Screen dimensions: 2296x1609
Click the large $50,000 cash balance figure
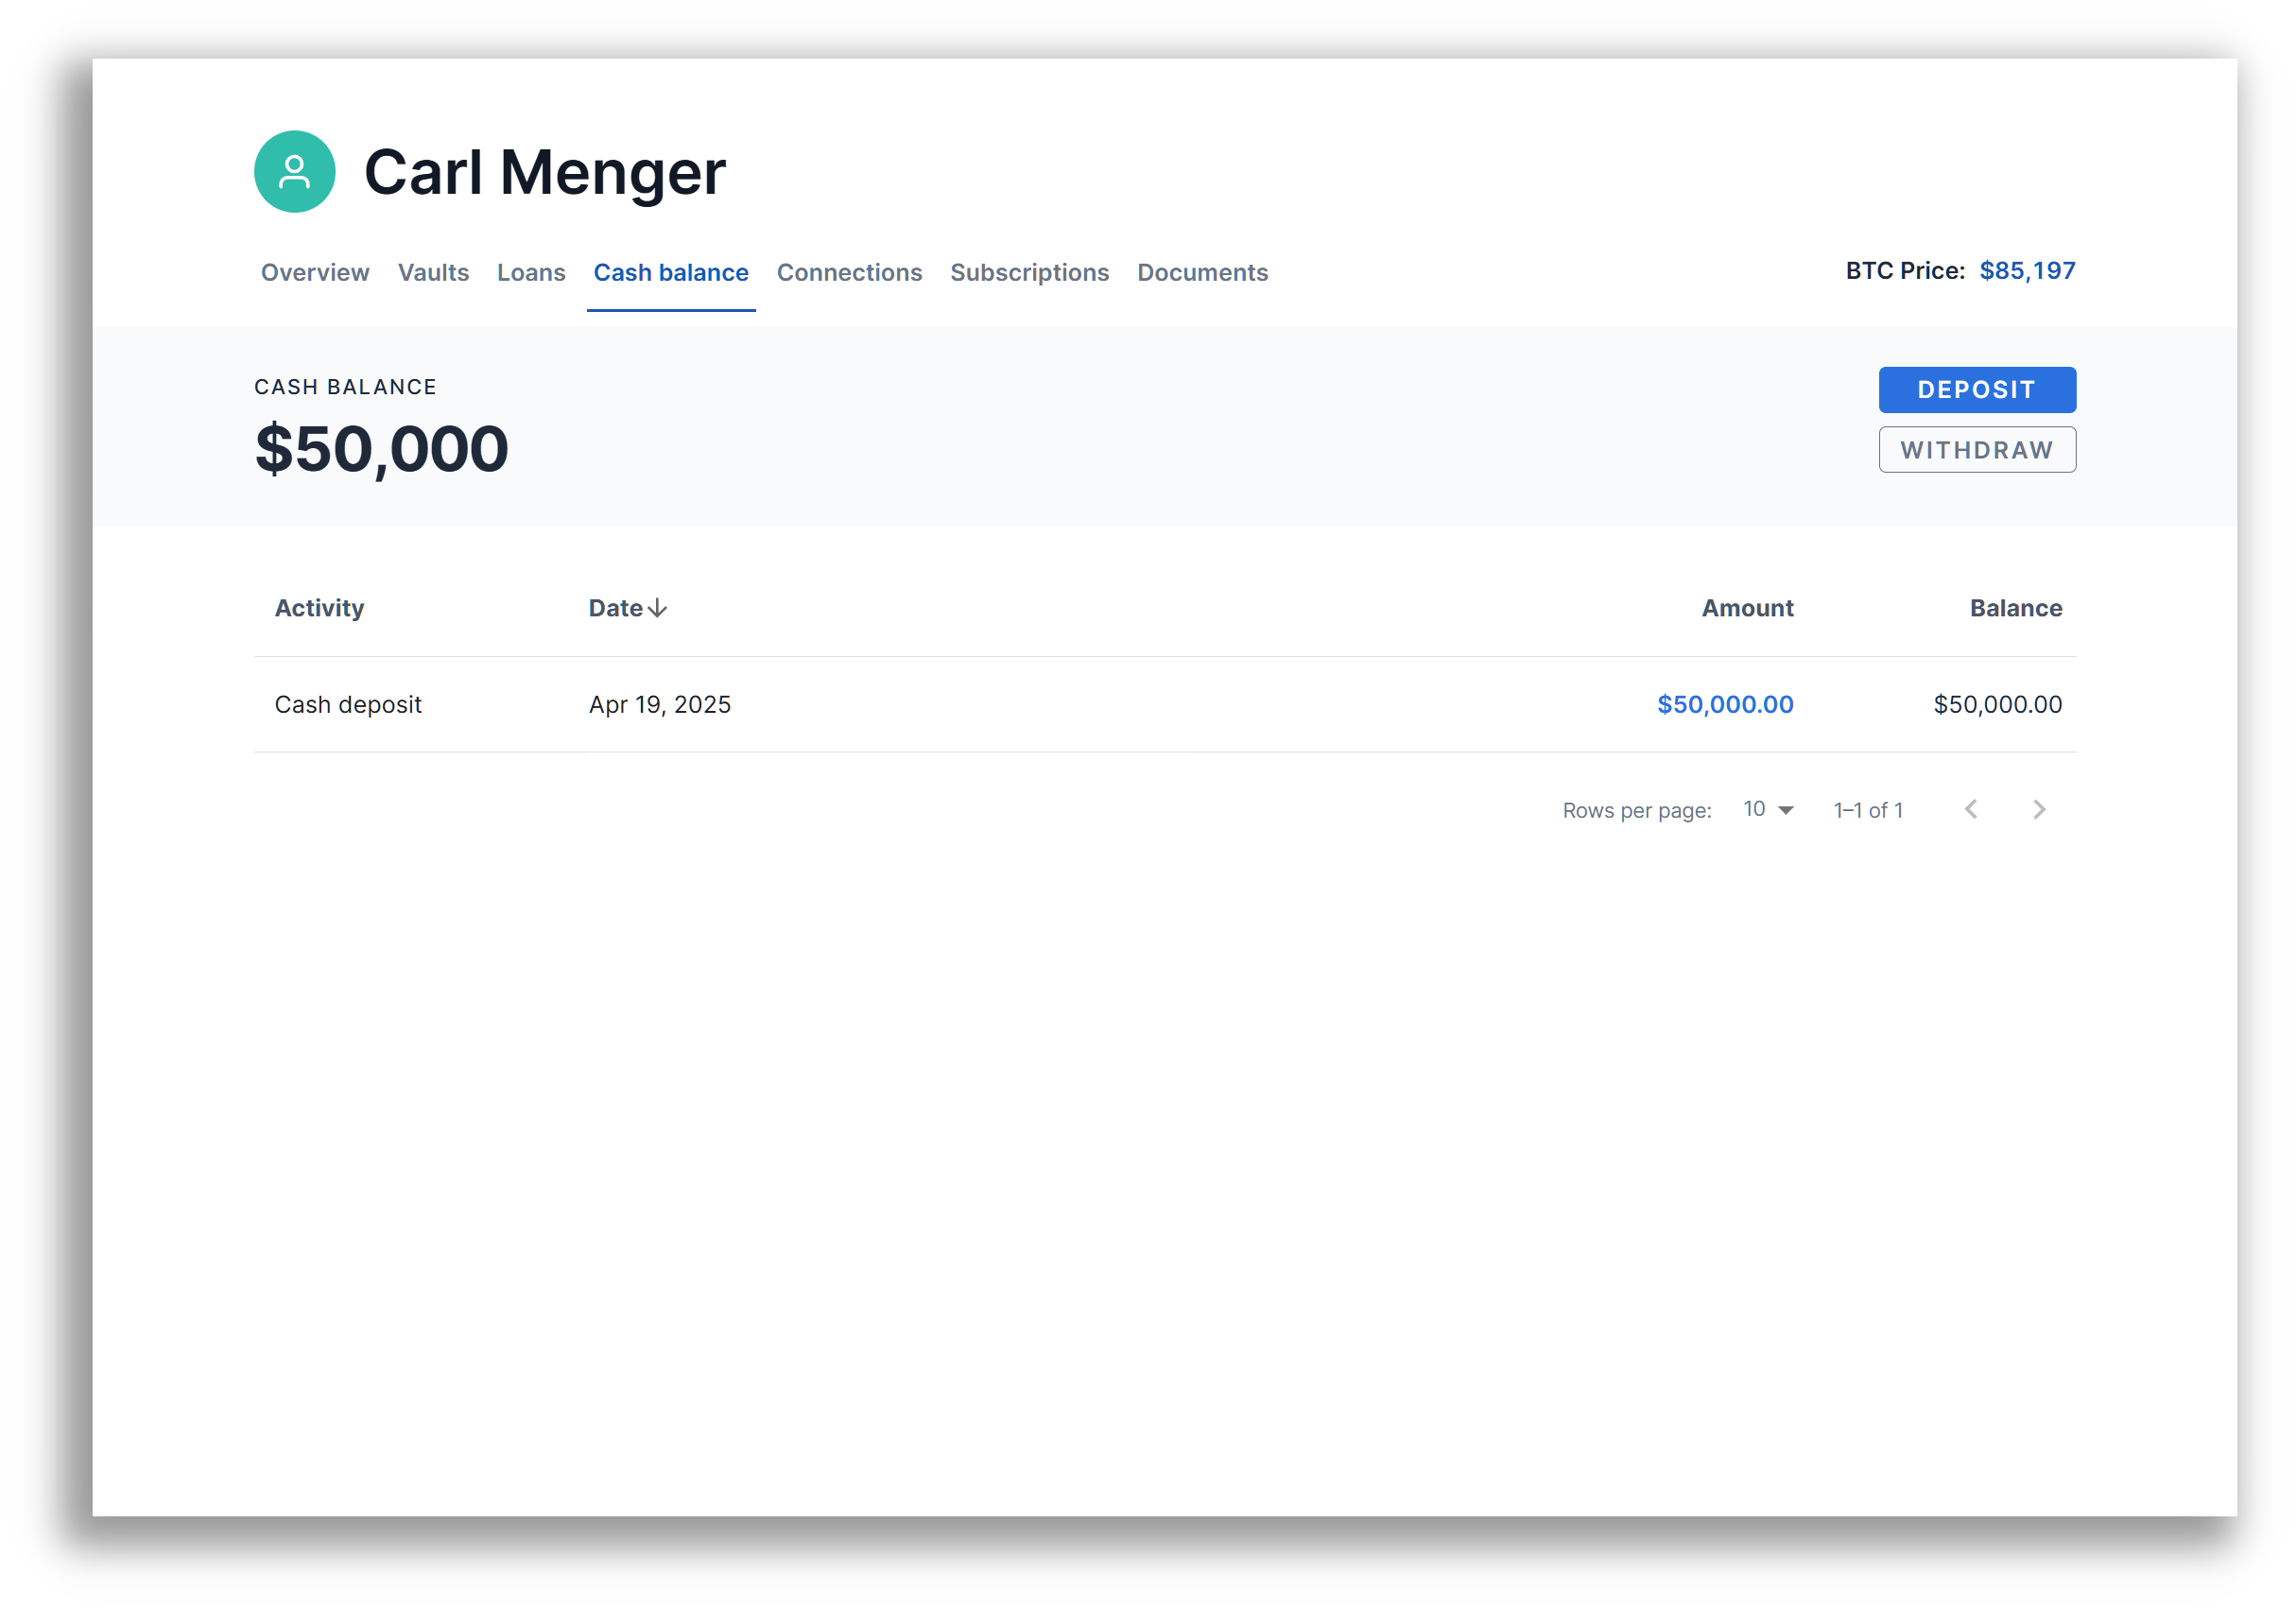point(381,448)
